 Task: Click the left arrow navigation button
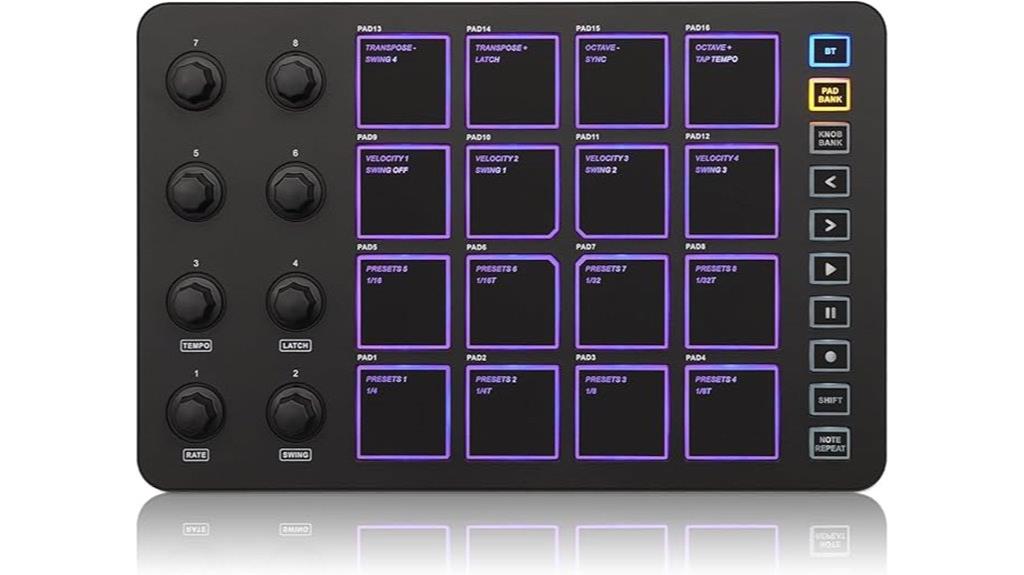point(829,182)
